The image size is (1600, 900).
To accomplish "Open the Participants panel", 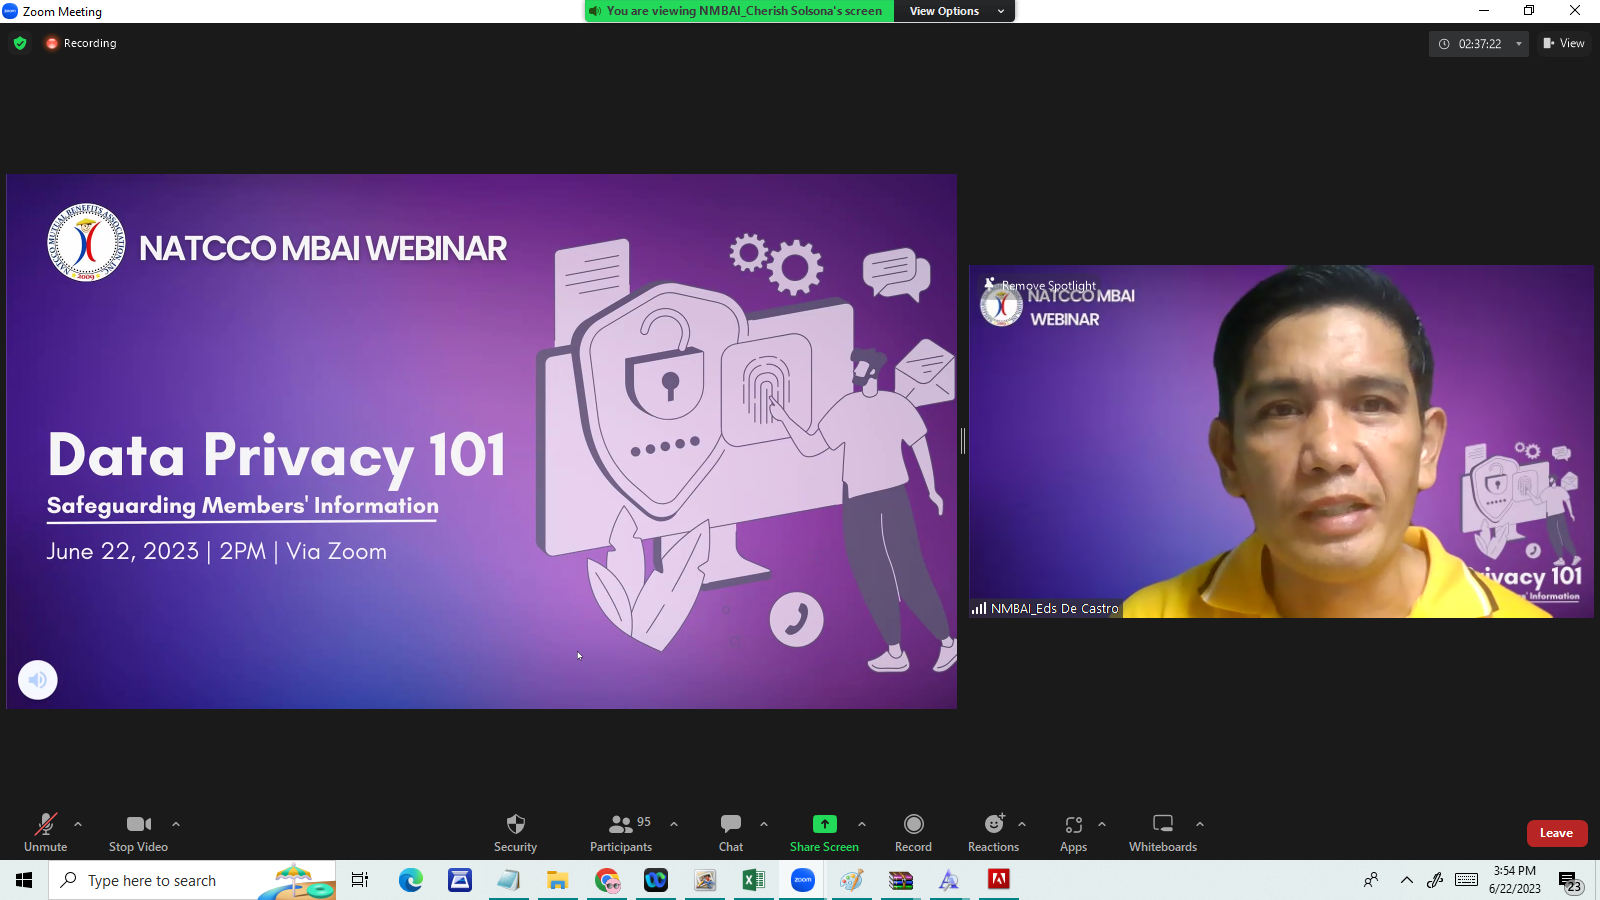I will click(621, 832).
